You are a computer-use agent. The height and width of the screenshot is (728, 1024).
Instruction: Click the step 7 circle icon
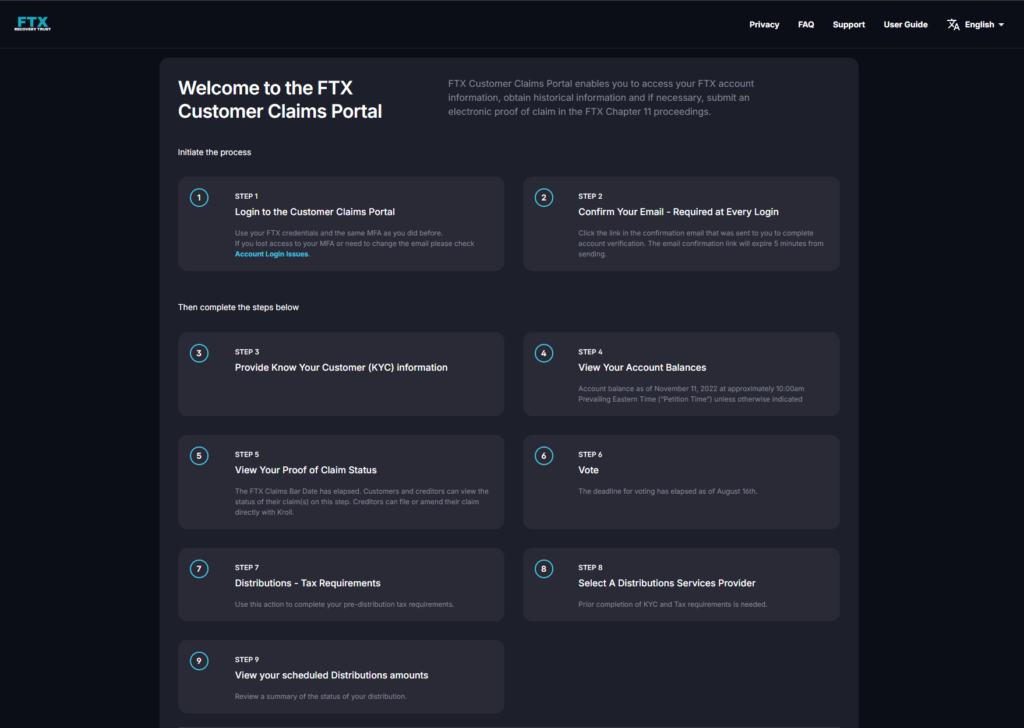point(199,569)
